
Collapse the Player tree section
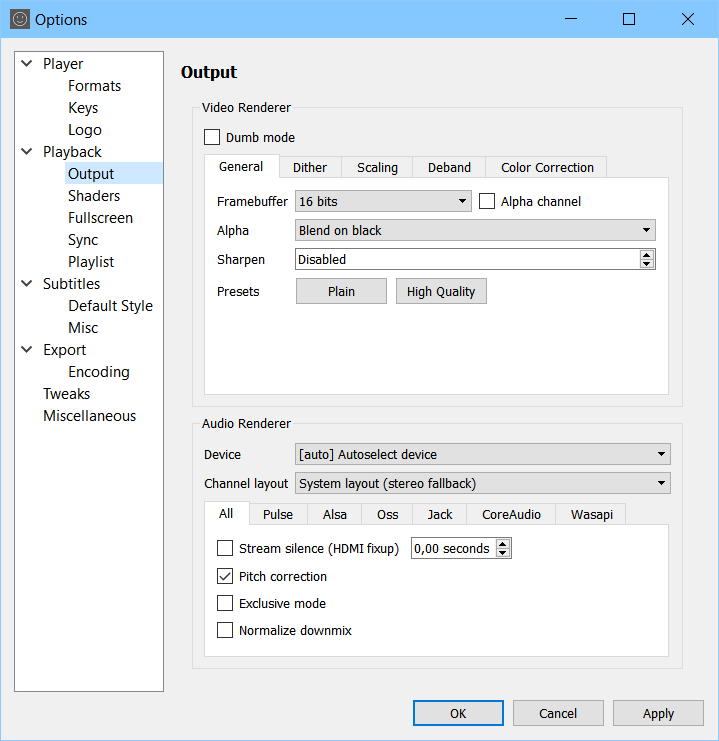(26, 64)
